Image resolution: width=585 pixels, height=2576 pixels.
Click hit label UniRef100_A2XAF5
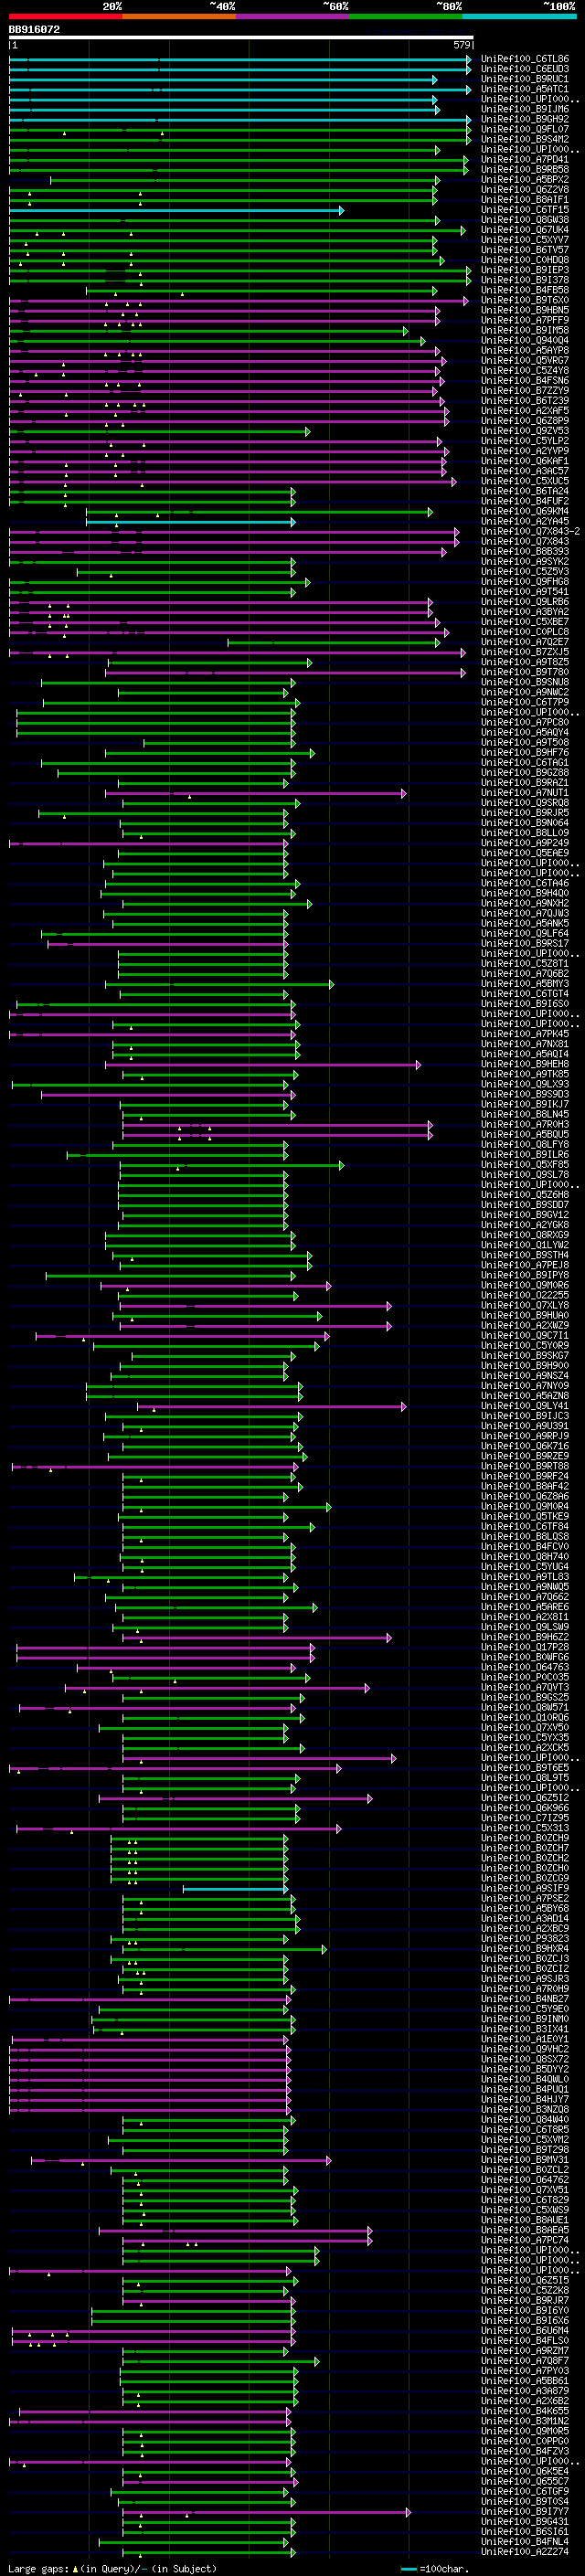pyautogui.click(x=525, y=411)
